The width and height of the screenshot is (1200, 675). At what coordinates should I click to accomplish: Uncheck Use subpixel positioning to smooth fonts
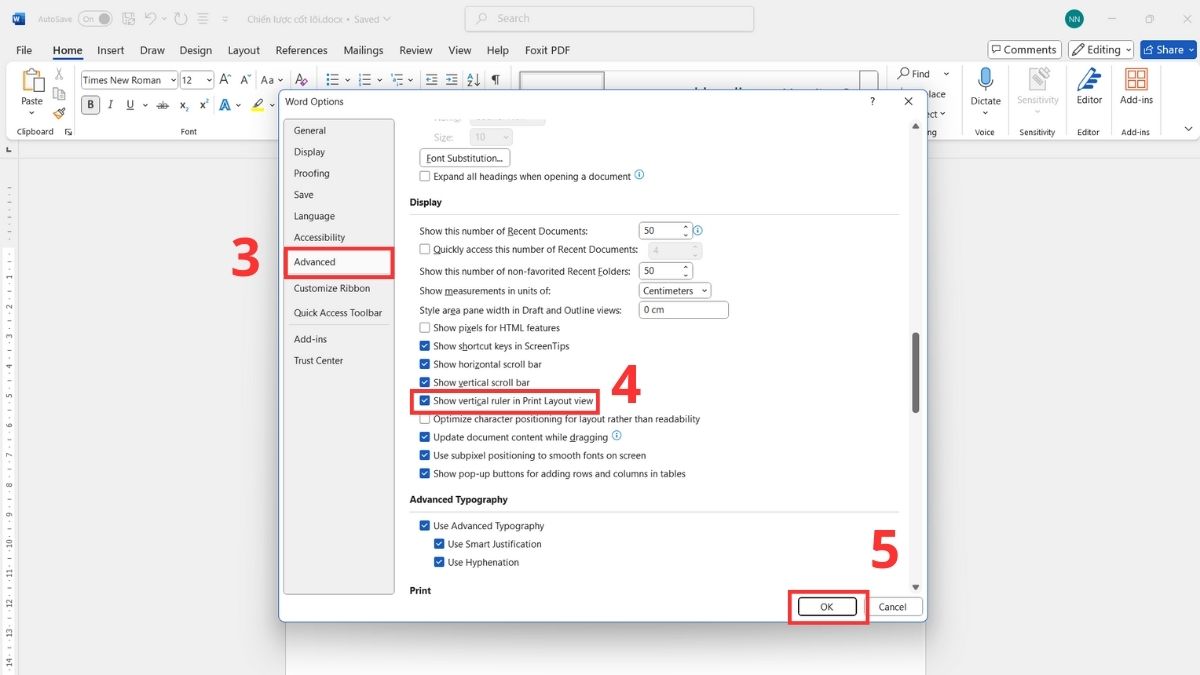pyautogui.click(x=425, y=455)
